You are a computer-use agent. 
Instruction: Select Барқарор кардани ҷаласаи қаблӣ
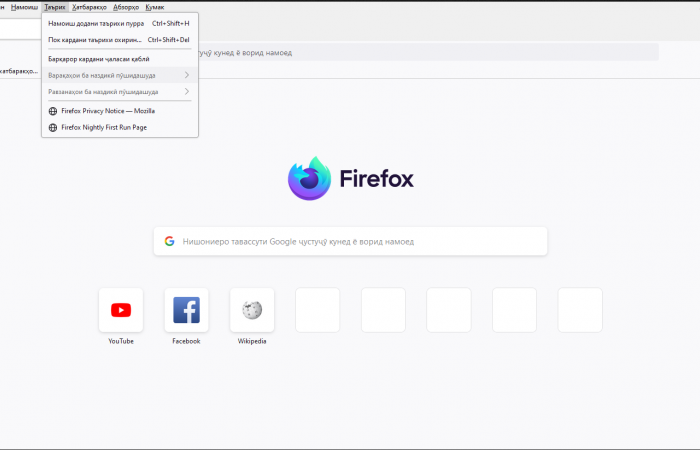click(x=120, y=59)
